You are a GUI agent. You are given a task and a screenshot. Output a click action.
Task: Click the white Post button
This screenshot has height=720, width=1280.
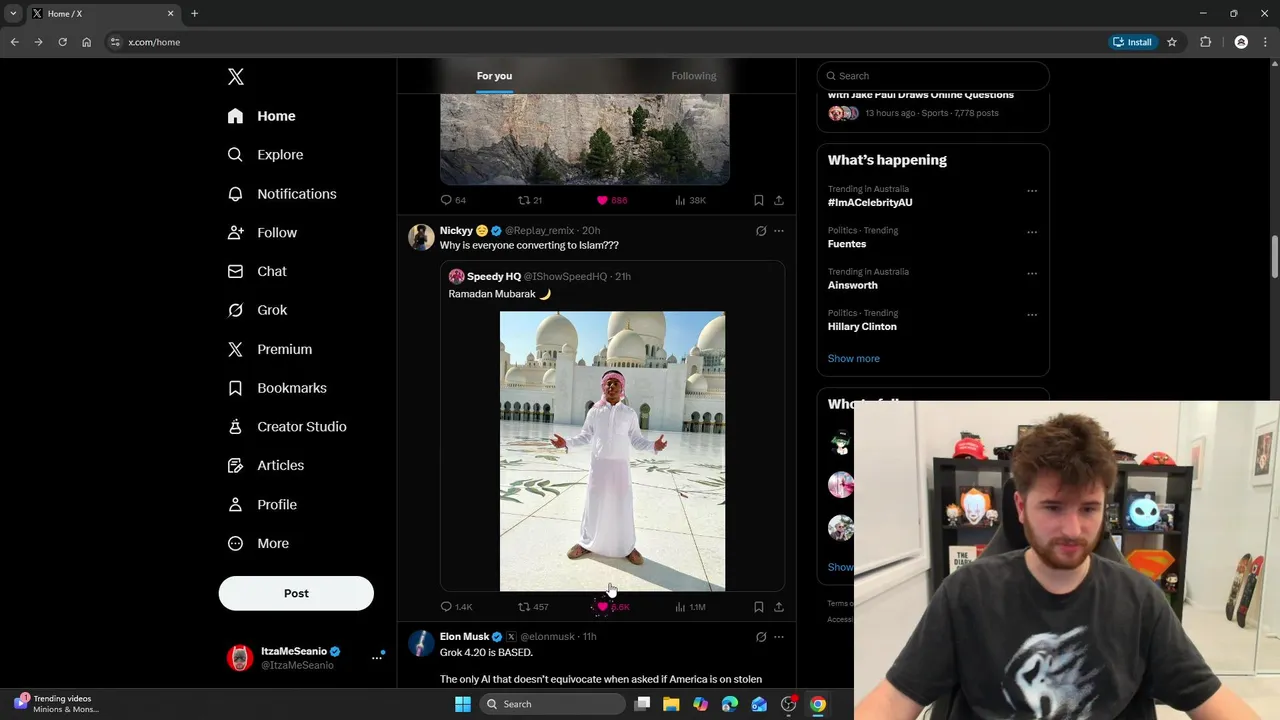pyautogui.click(x=296, y=593)
